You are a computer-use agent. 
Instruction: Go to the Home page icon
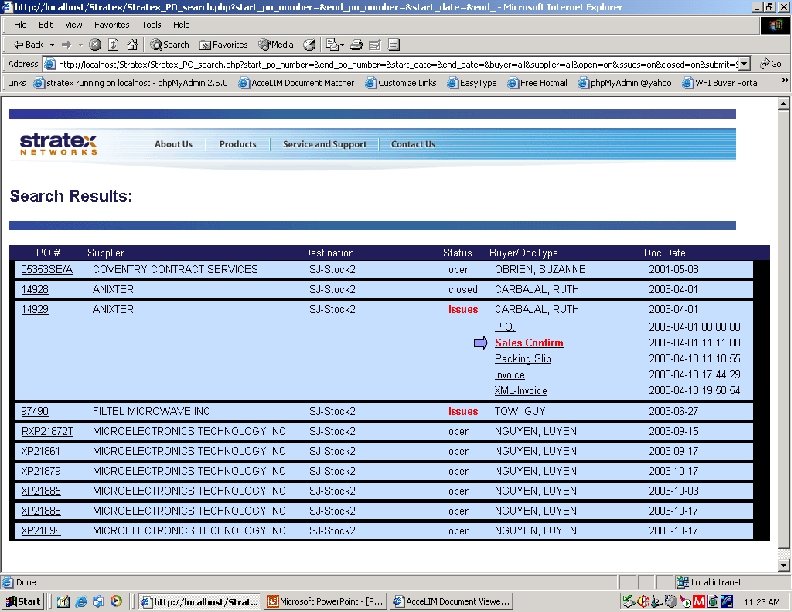[x=132, y=45]
